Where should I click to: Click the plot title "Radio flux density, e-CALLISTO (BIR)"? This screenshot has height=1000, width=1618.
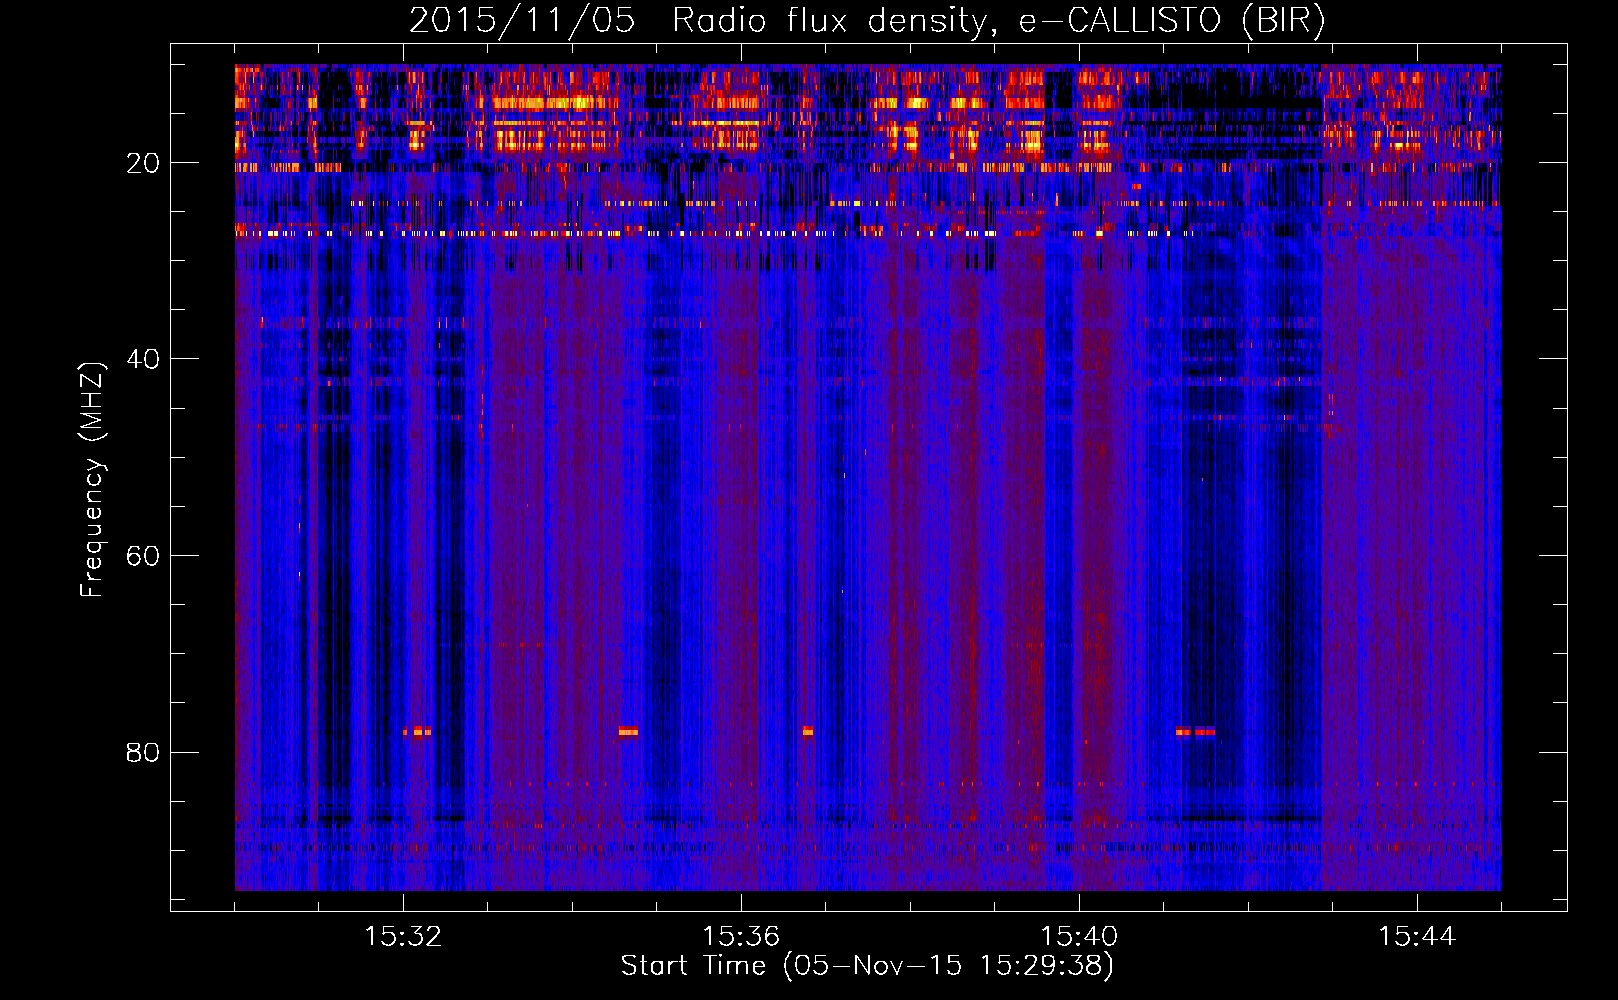tap(998, 21)
